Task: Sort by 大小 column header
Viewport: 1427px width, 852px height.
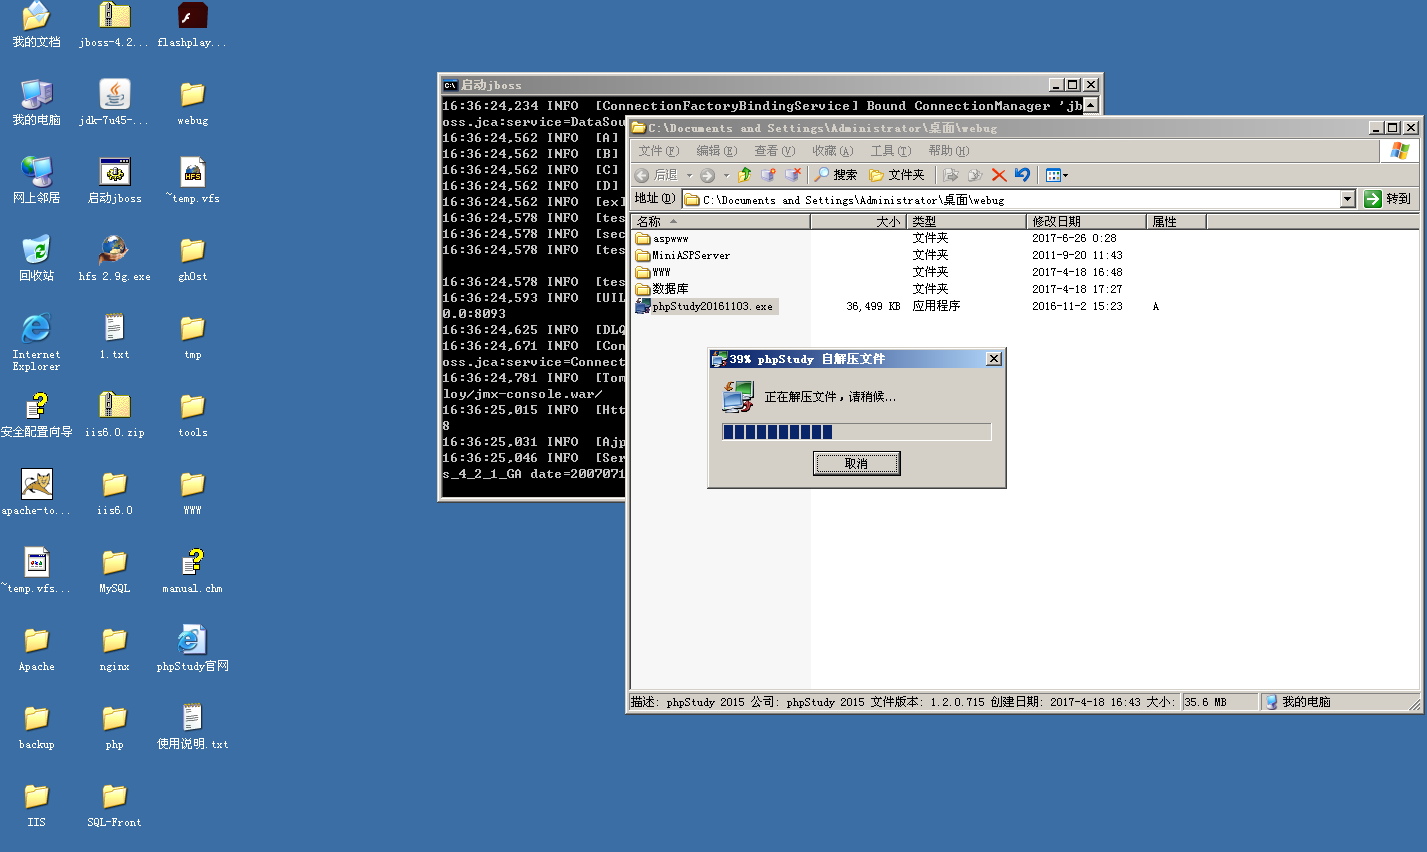Action: point(859,221)
